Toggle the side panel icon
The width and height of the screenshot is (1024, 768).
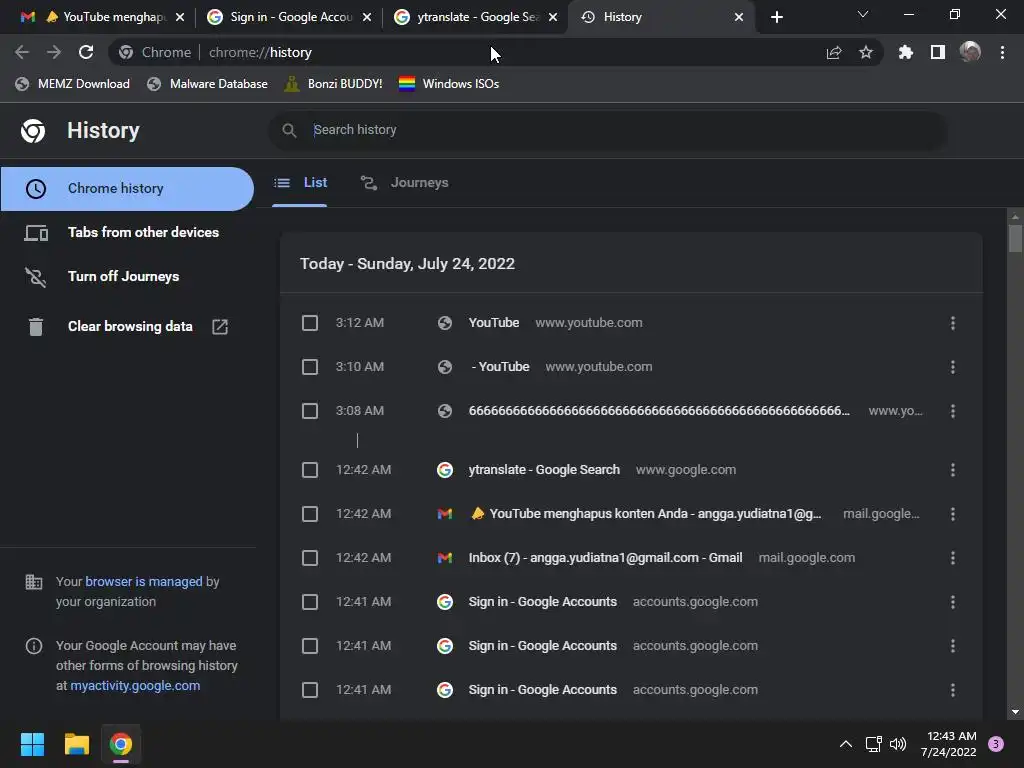tap(938, 52)
